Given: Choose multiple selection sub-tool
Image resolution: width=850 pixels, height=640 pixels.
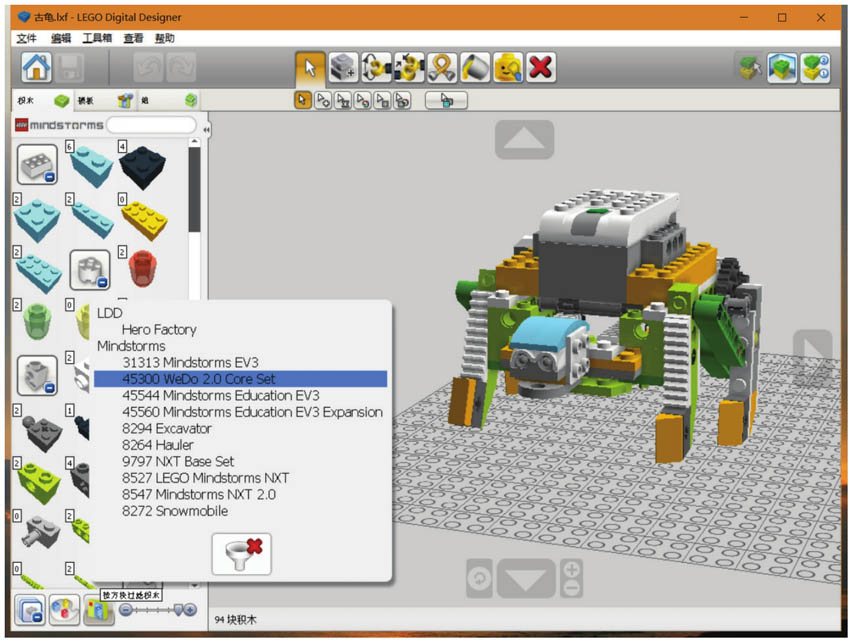Looking at the screenshot, I should [x=323, y=100].
